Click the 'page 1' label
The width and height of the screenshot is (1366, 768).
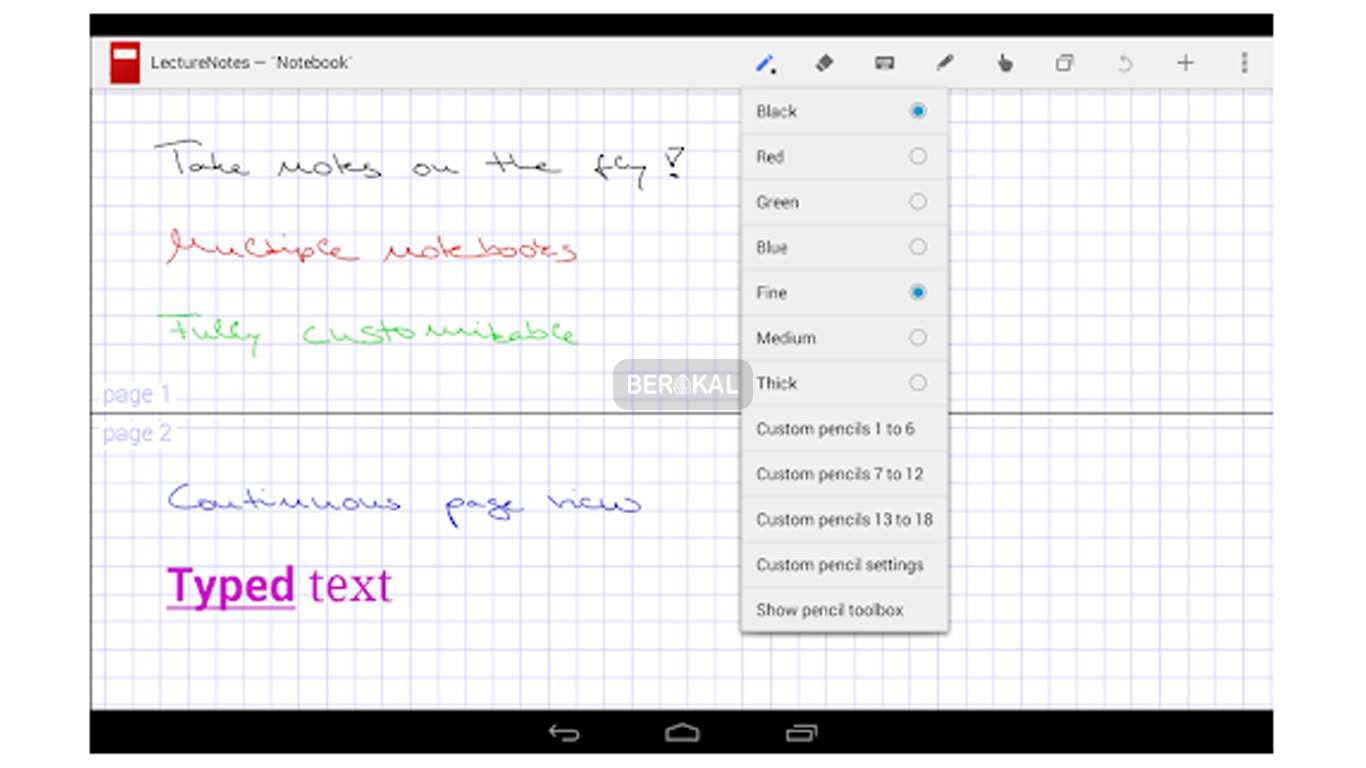click(x=136, y=394)
